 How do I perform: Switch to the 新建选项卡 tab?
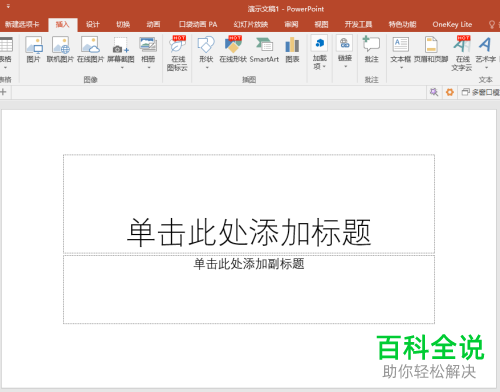click(x=22, y=24)
